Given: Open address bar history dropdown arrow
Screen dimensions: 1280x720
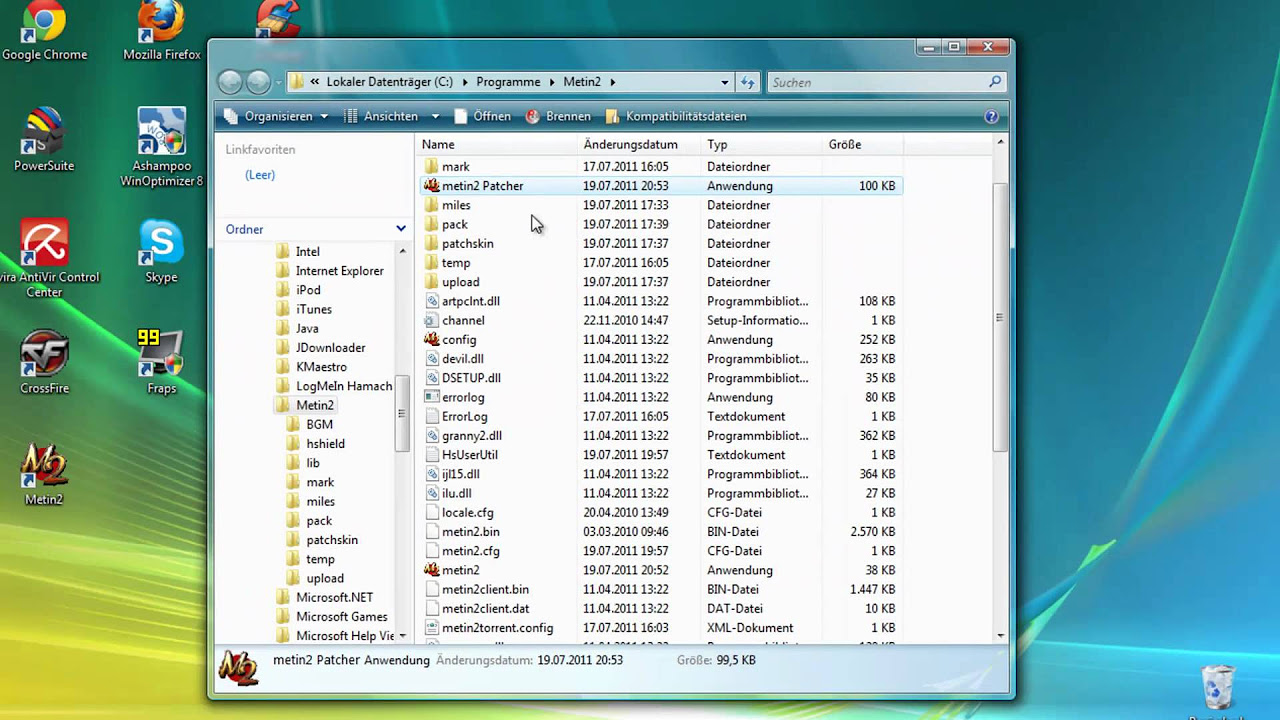Looking at the screenshot, I should click(x=725, y=82).
